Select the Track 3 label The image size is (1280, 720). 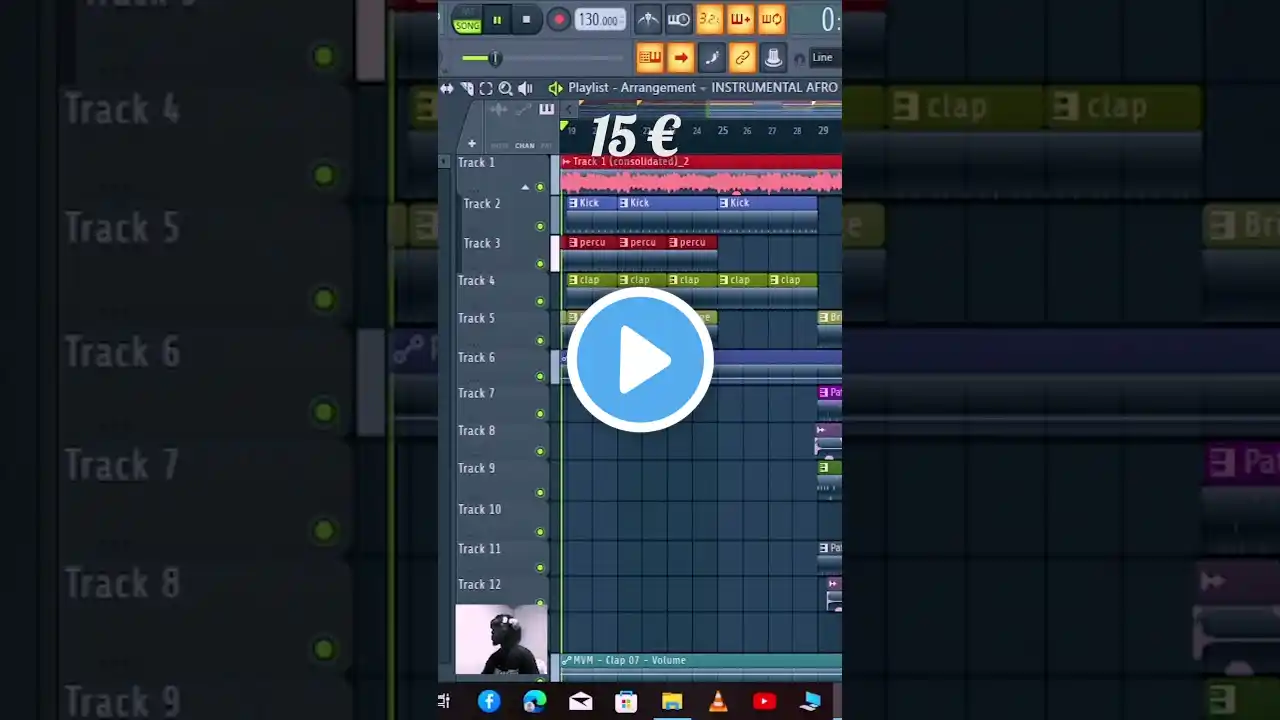482,243
